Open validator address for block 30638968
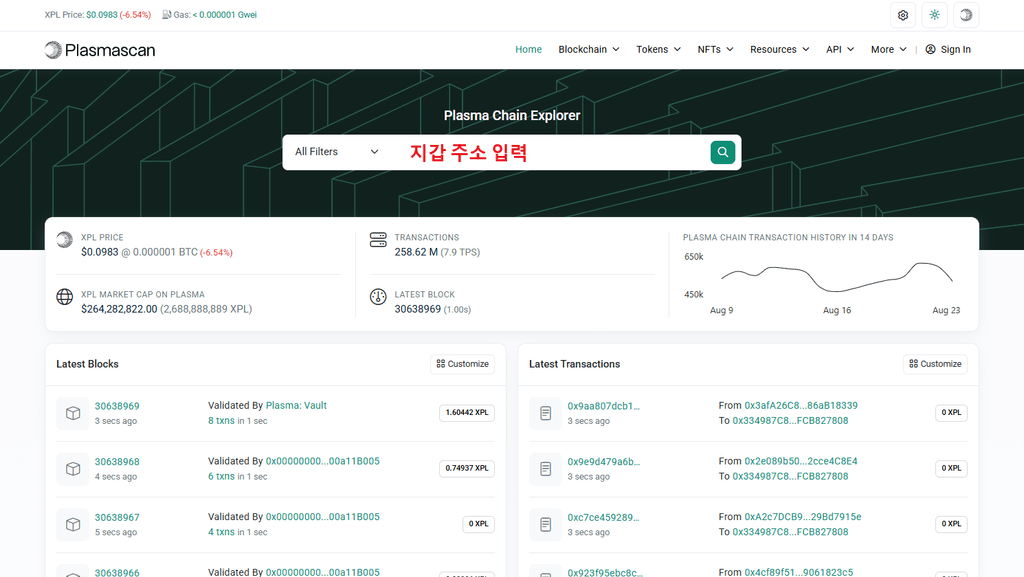 (x=323, y=461)
